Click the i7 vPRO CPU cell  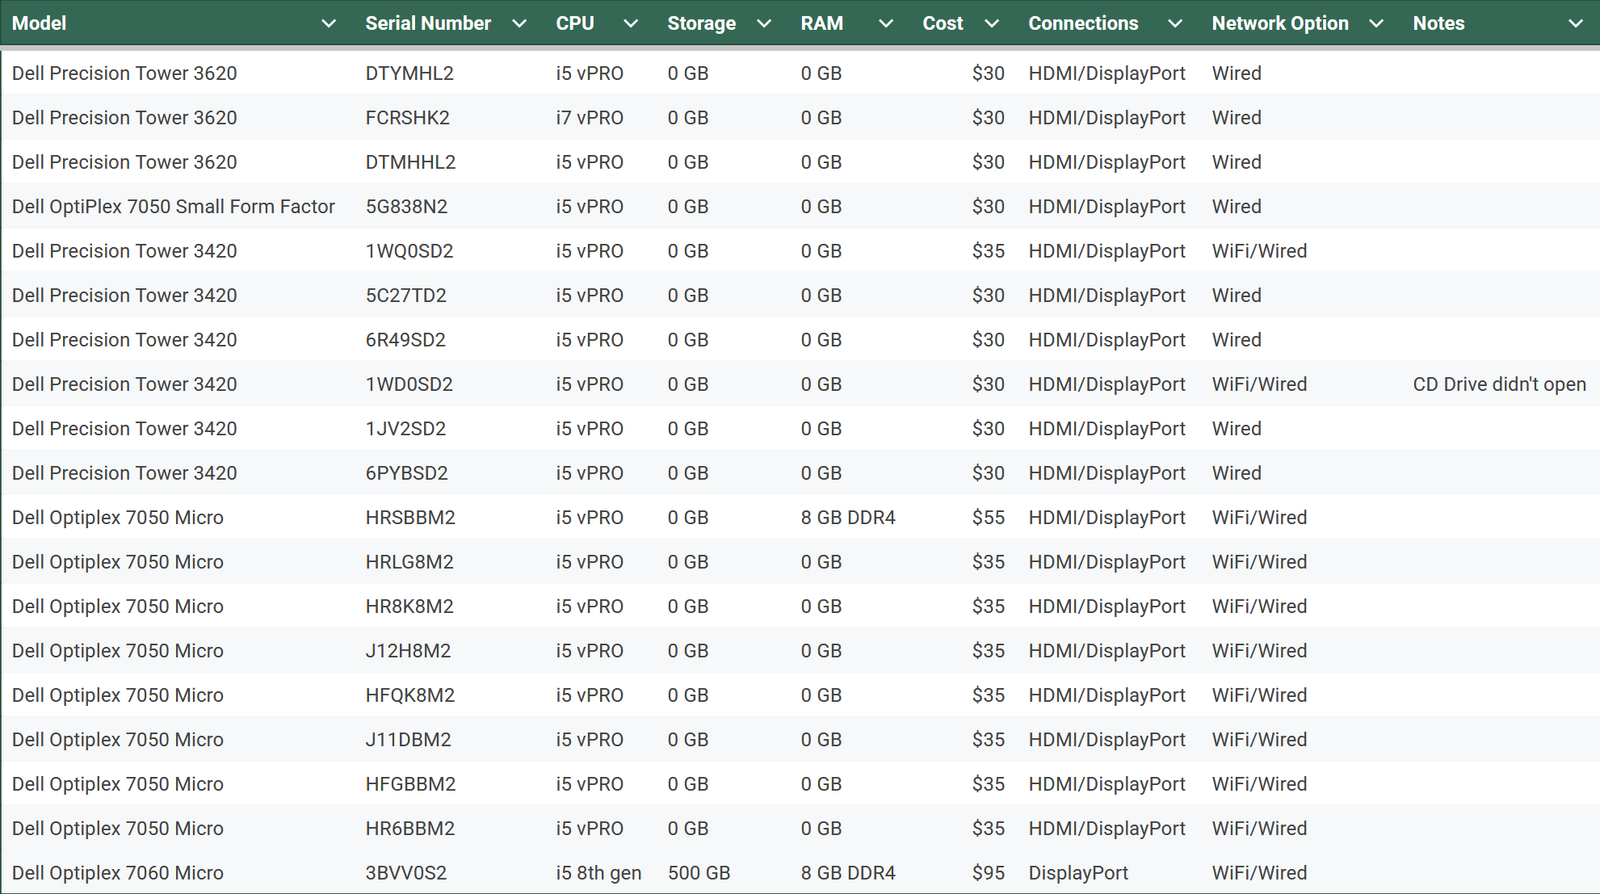point(590,118)
